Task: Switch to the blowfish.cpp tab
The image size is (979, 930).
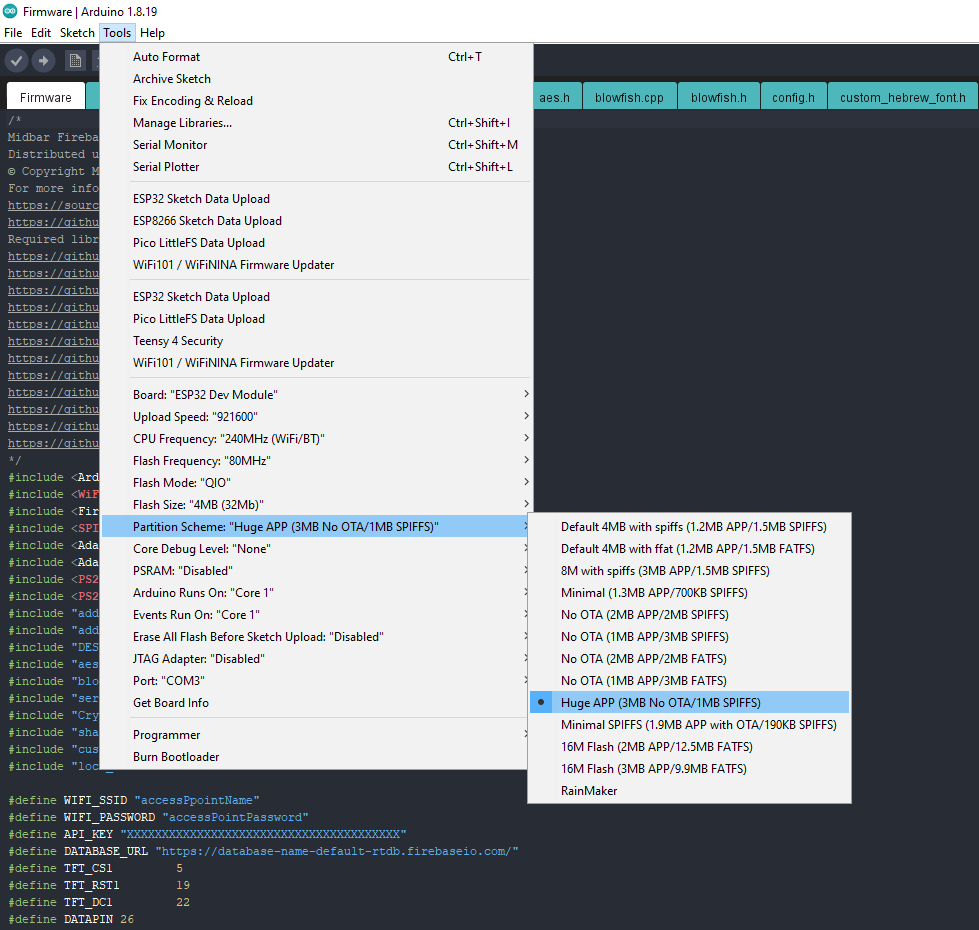Action: click(629, 97)
